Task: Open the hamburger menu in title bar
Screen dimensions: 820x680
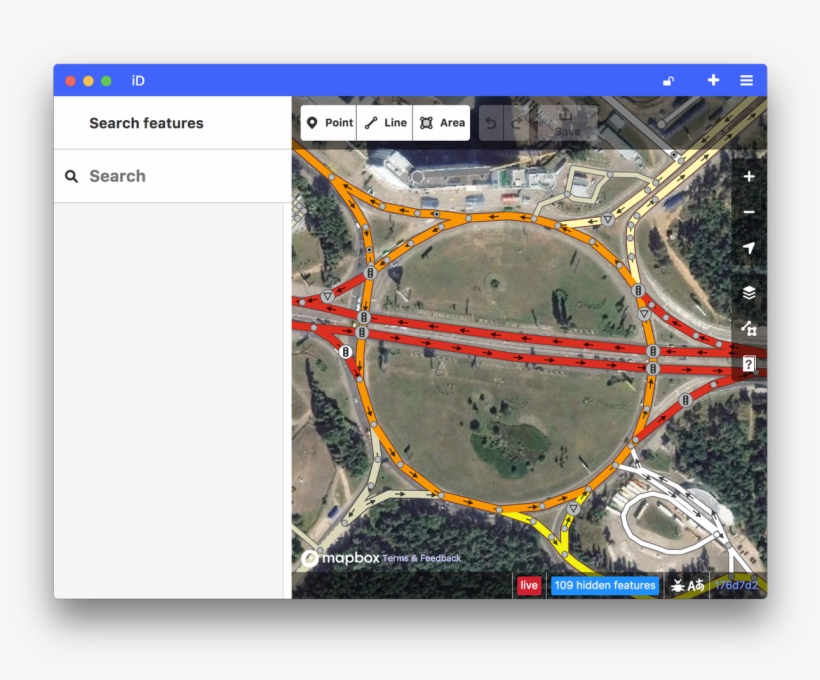Action: coord(746,80)
